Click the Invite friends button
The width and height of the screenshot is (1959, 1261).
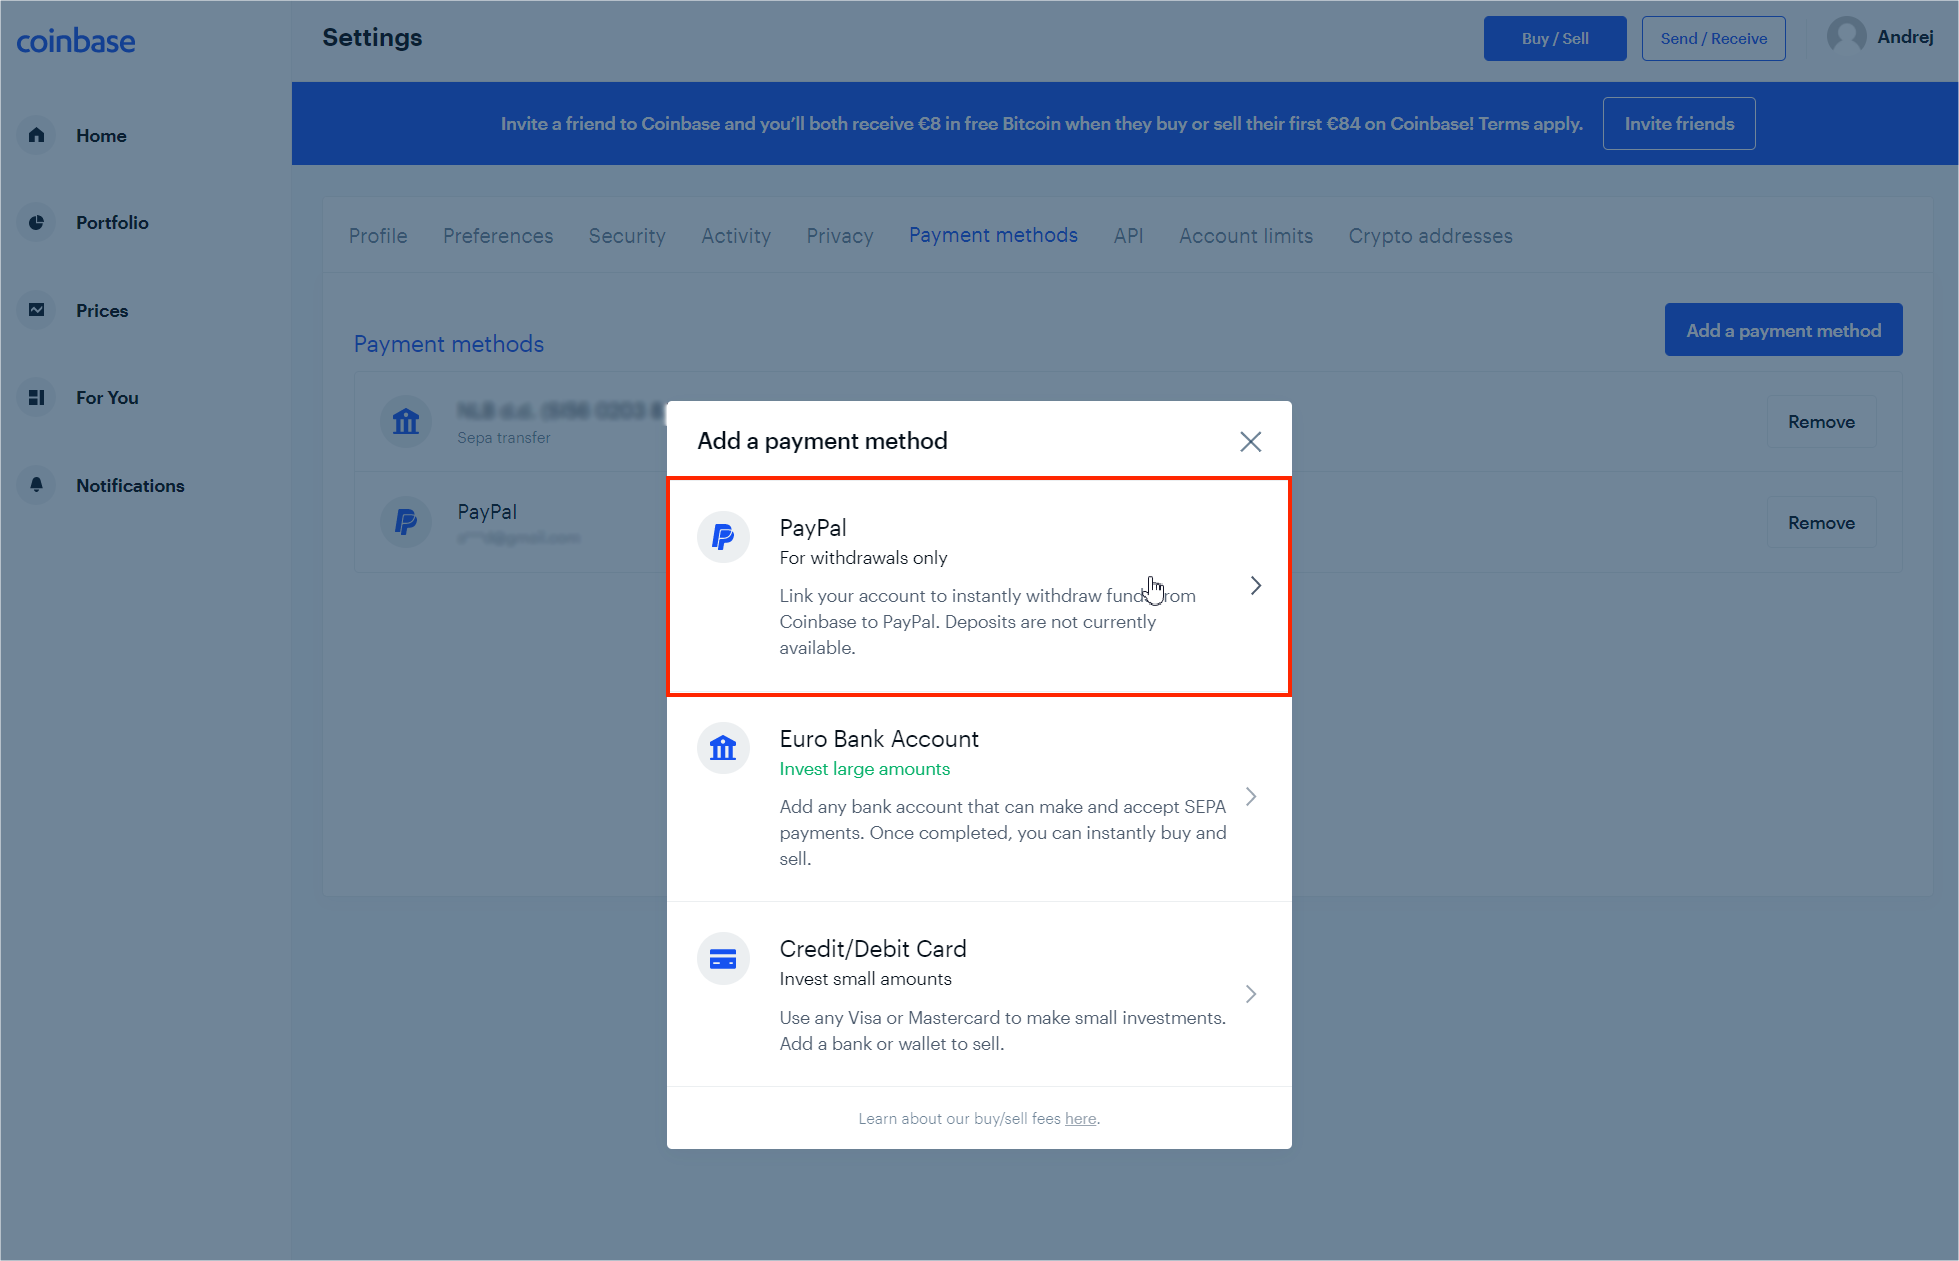(1679, 124)
